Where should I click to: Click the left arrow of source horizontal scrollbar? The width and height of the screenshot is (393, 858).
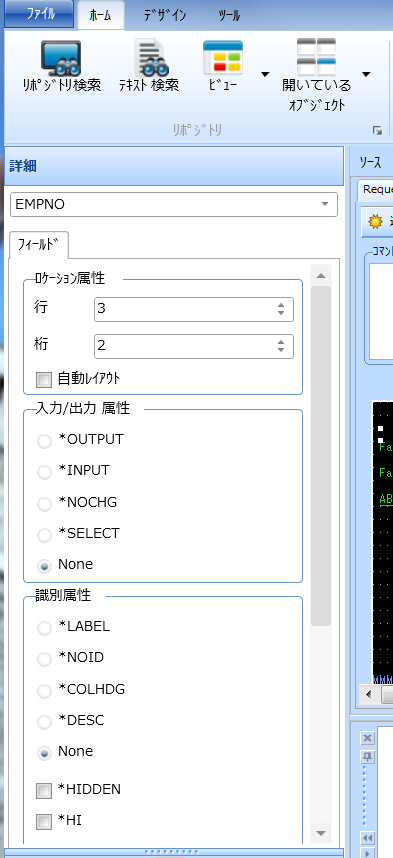368,695
